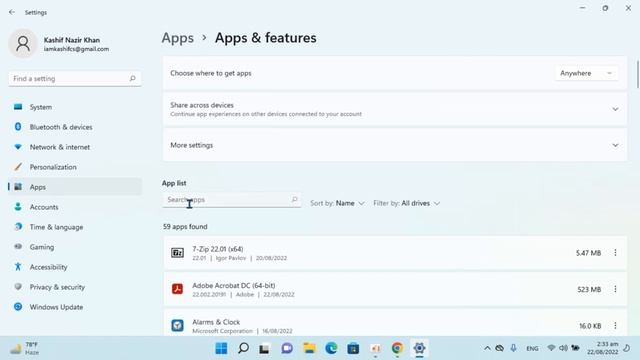Image resolution: width=640 pixels, height=360 pixels.
Task: Launch Google Chrome from taskbar
Action: click(x=397, y=348)
